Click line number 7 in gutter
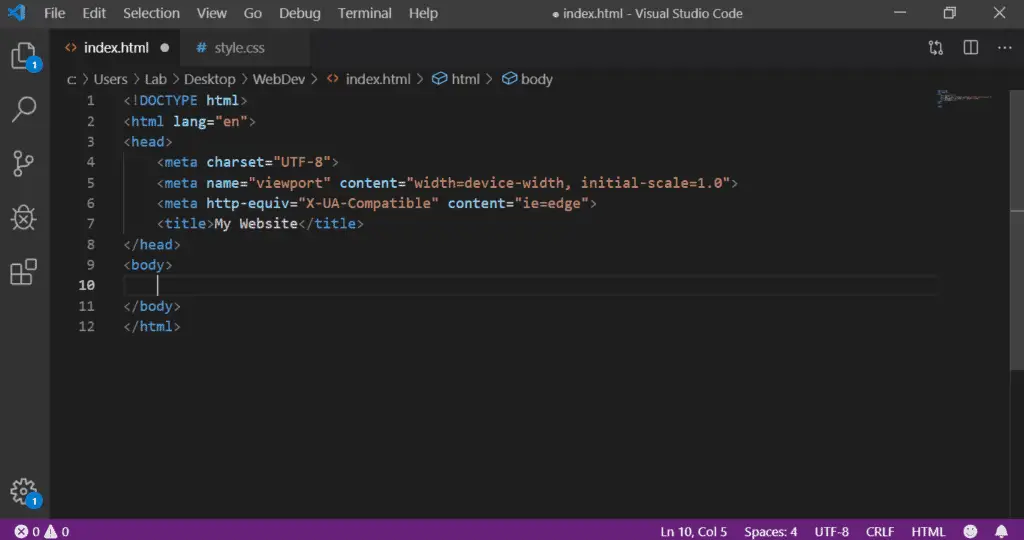The image size is (1024, 540). 90,223
